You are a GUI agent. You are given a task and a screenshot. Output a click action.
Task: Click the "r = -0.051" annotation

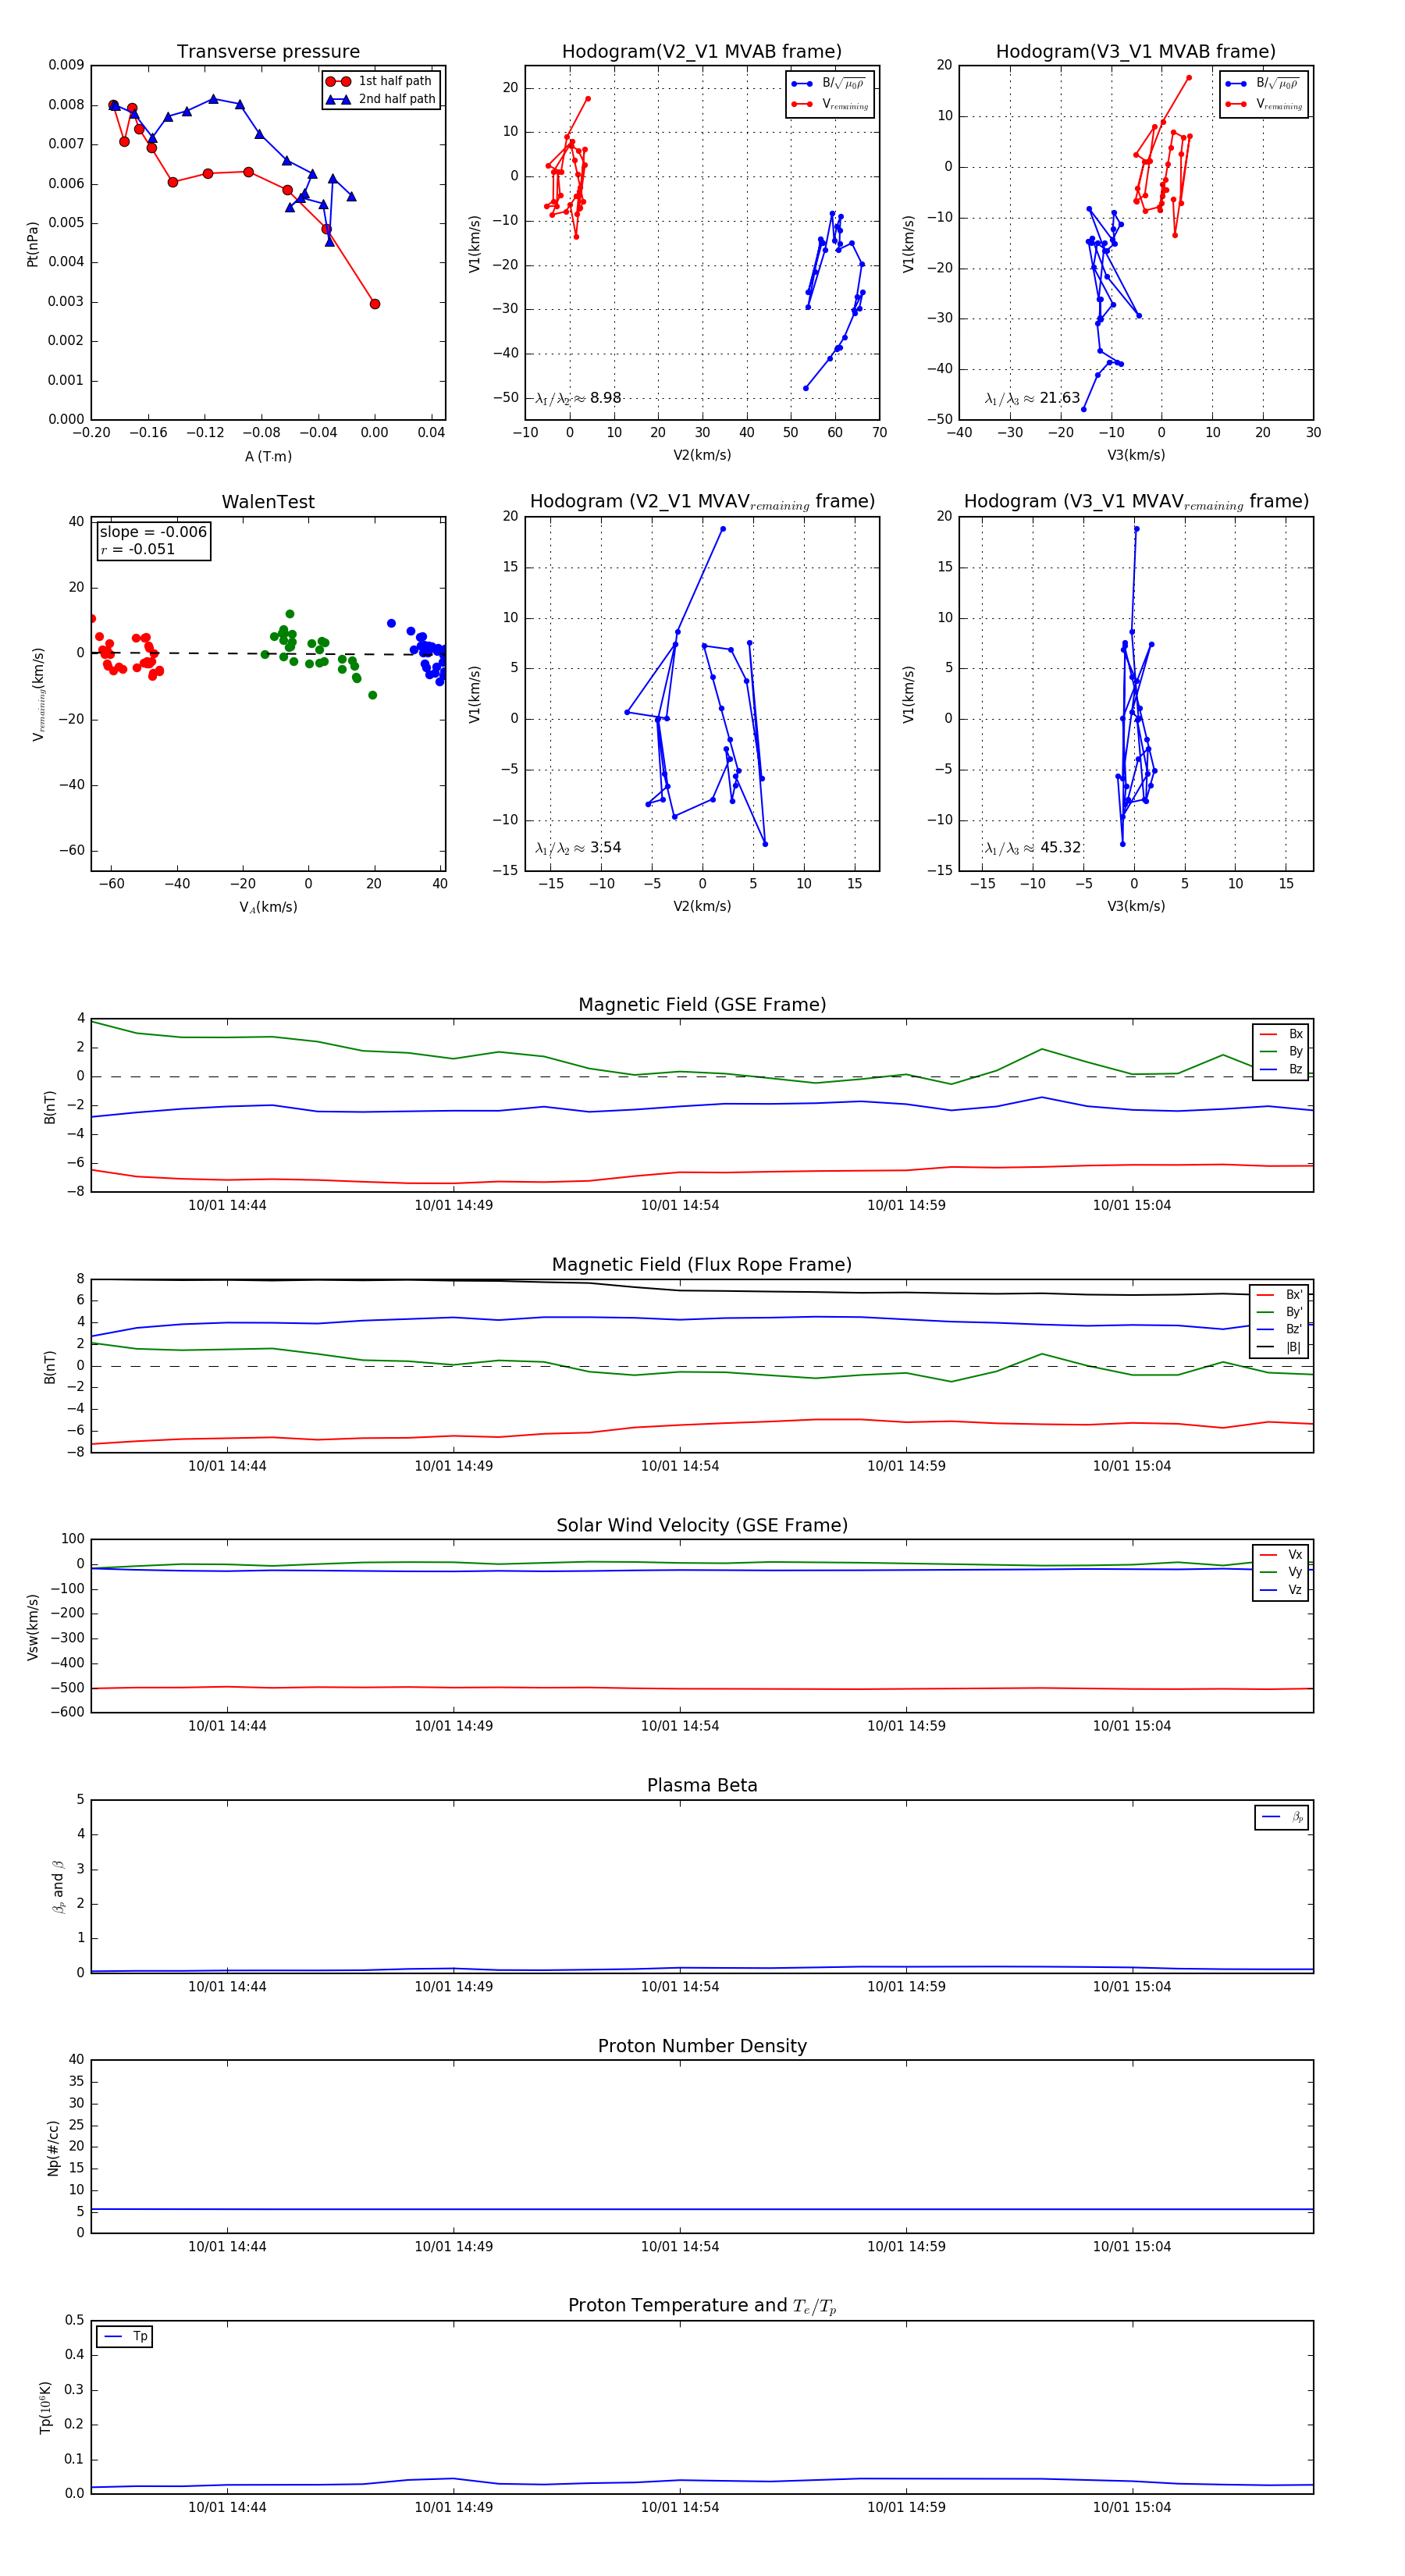click(138, 549)
